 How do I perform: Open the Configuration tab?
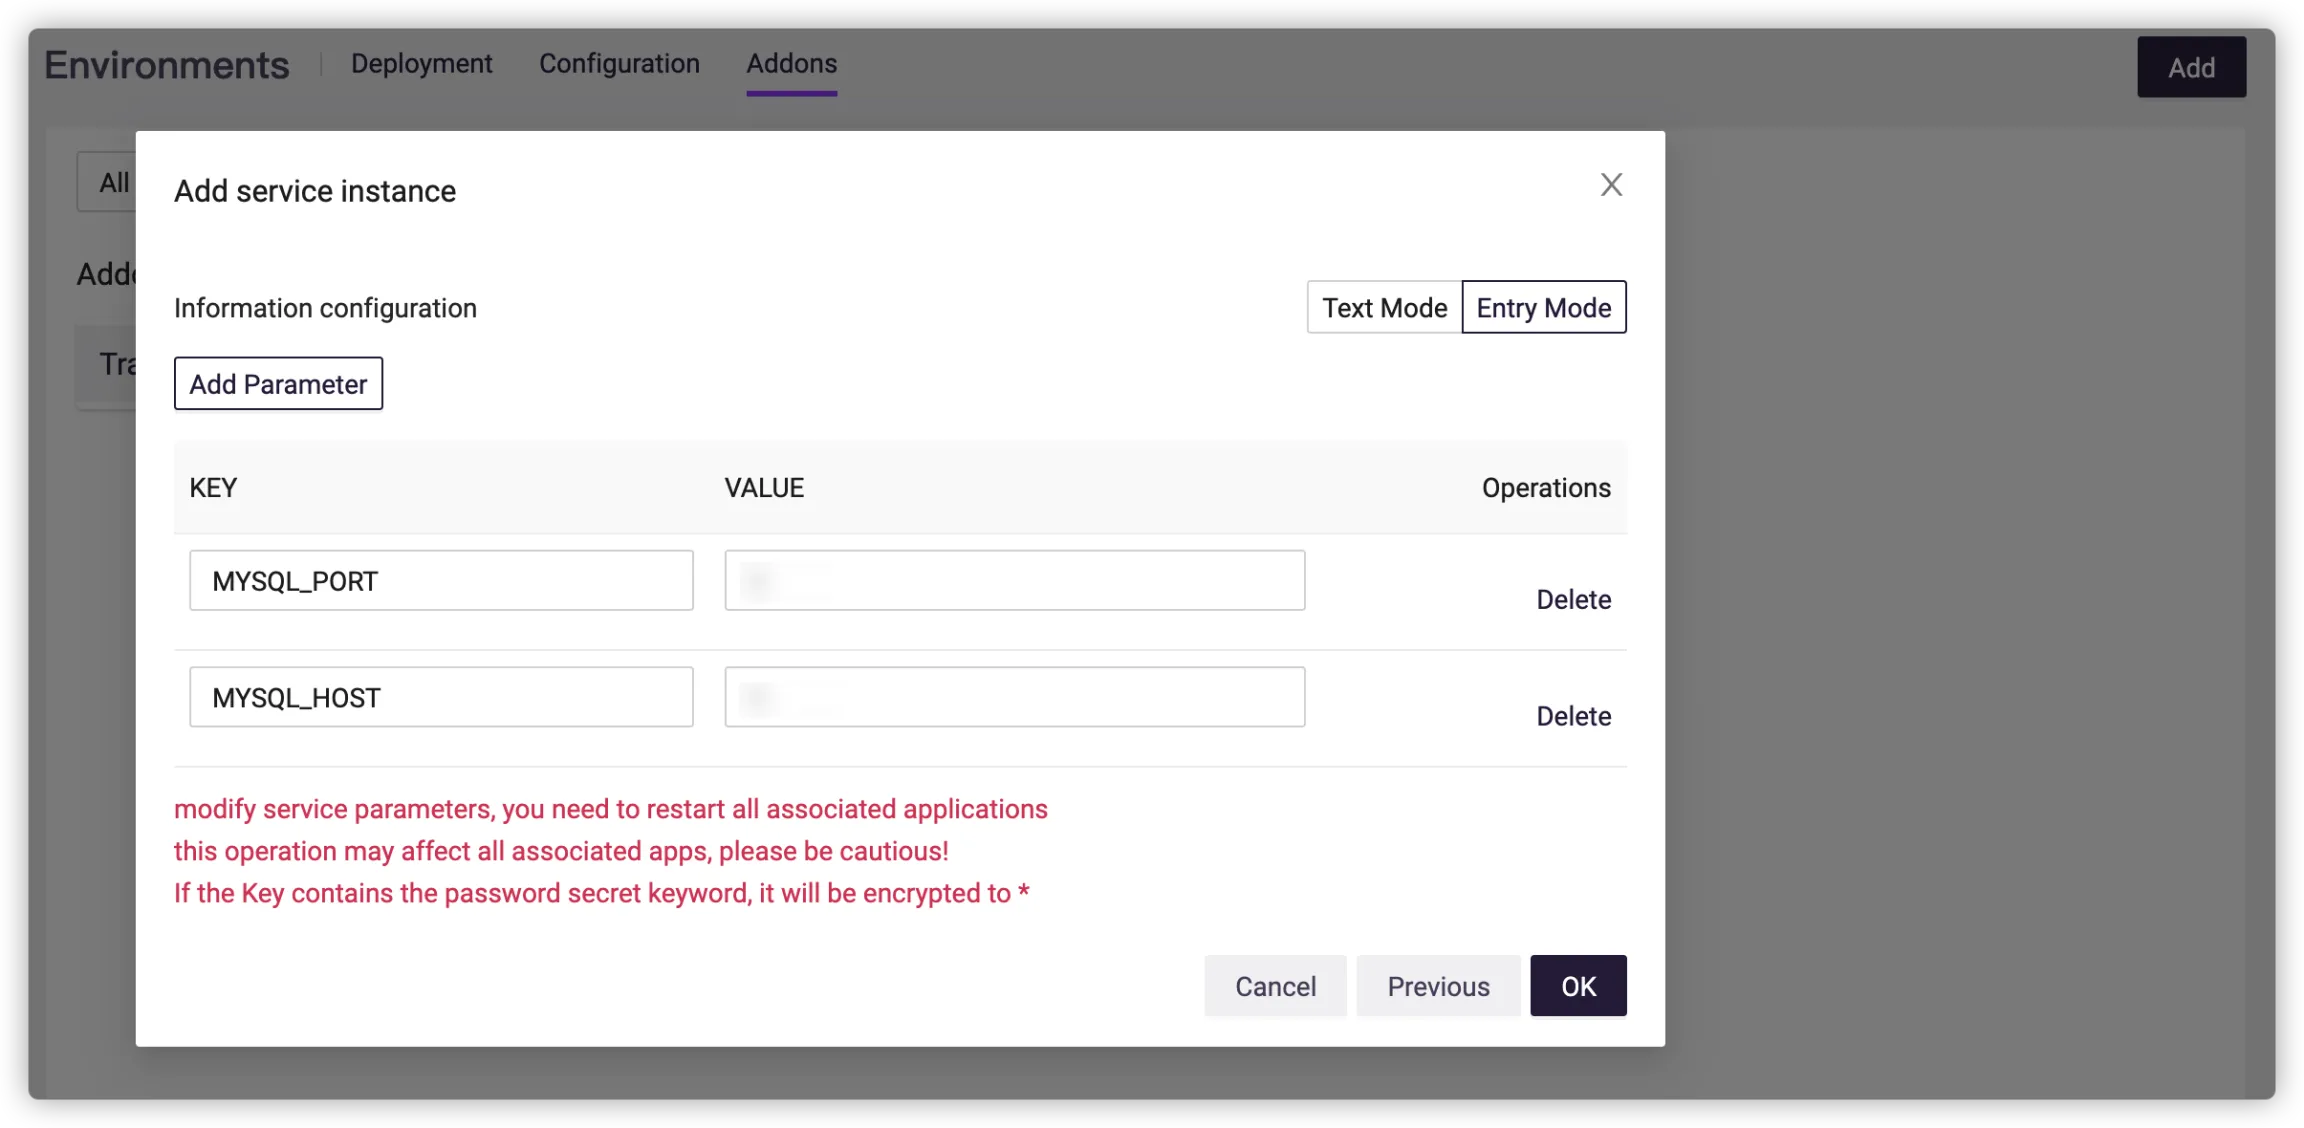pyautogui.click(x=619, y=64)
